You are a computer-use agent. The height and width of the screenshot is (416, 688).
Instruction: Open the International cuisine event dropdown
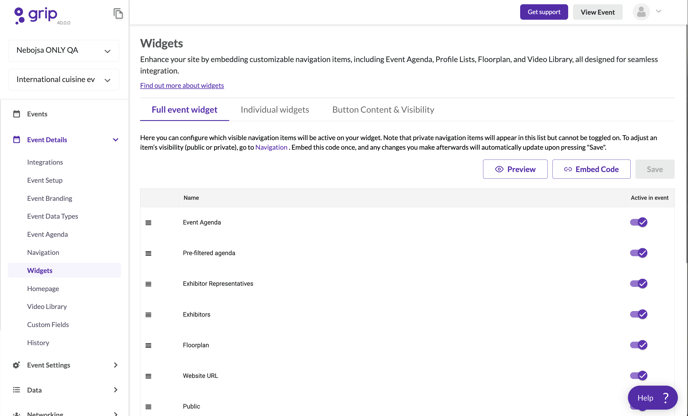click(x=64, y=80)
